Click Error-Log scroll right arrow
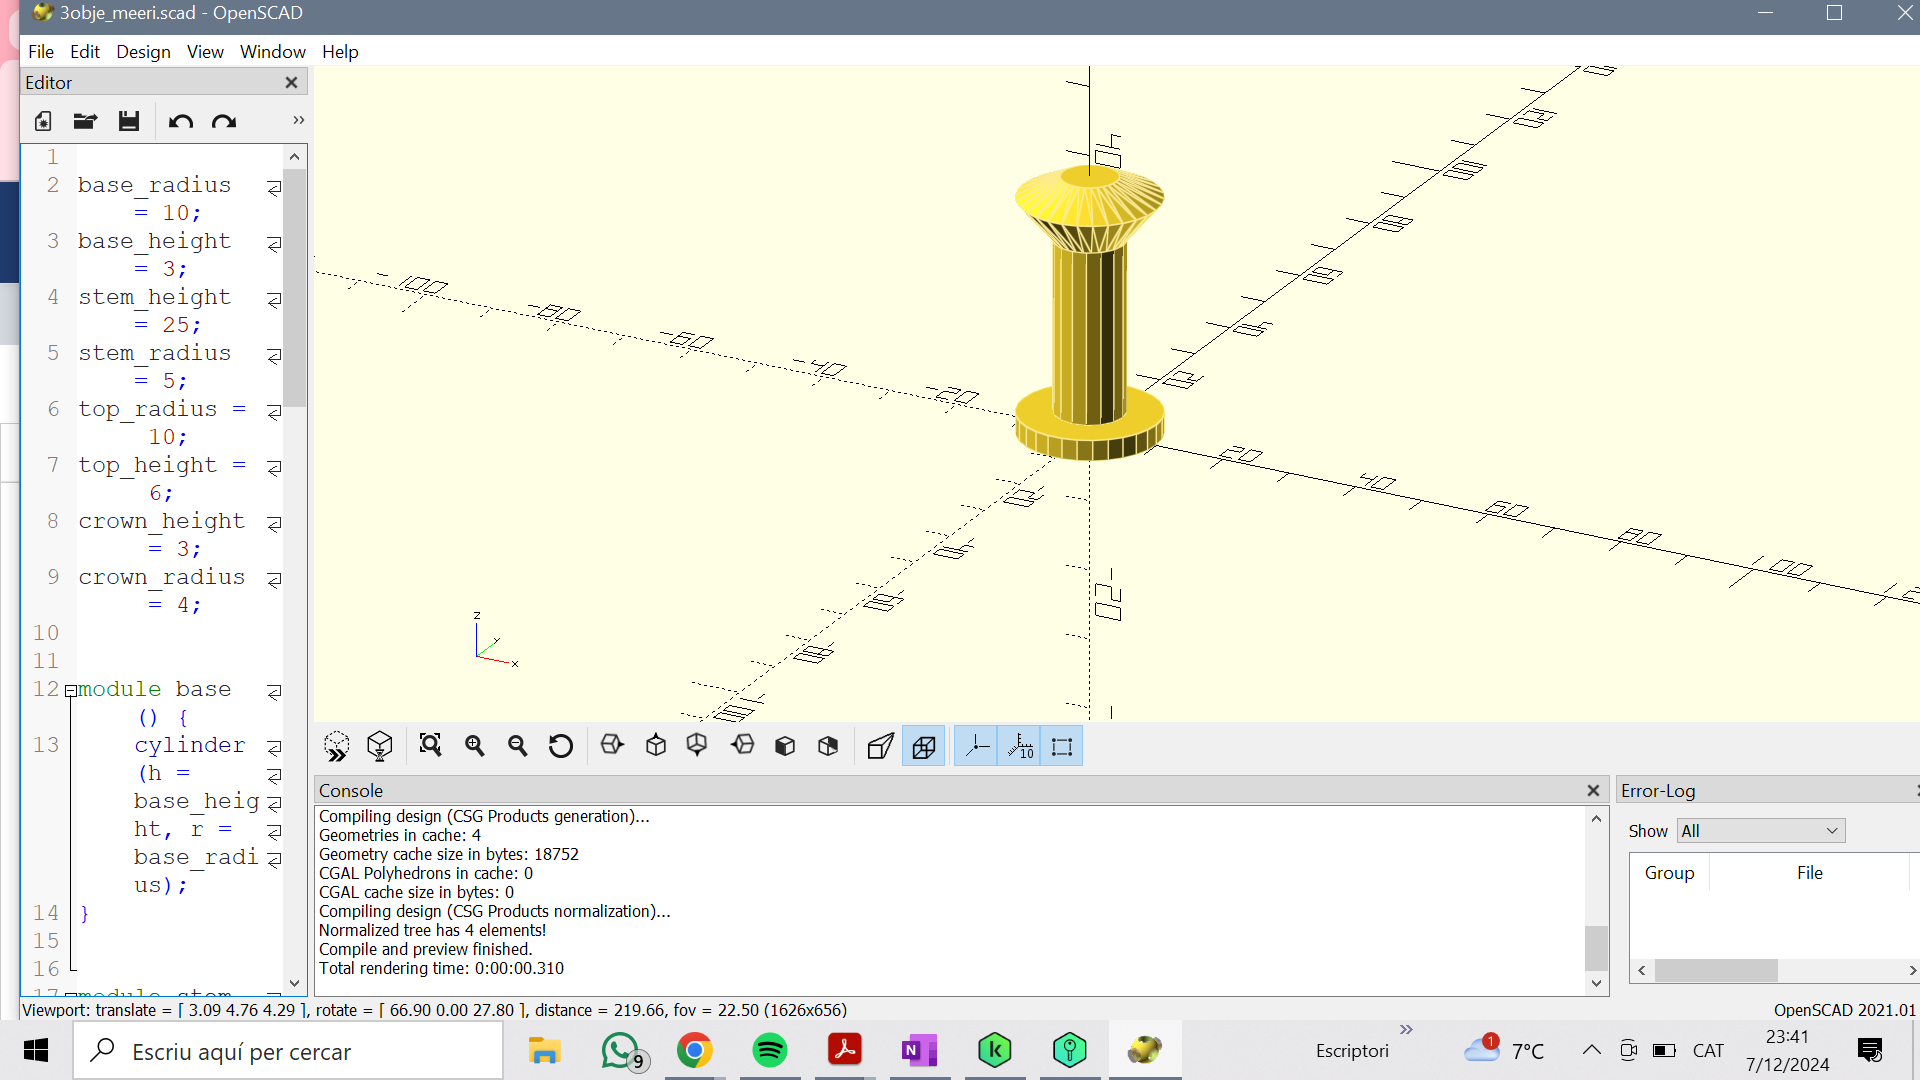 click(x=1912, y=970)
